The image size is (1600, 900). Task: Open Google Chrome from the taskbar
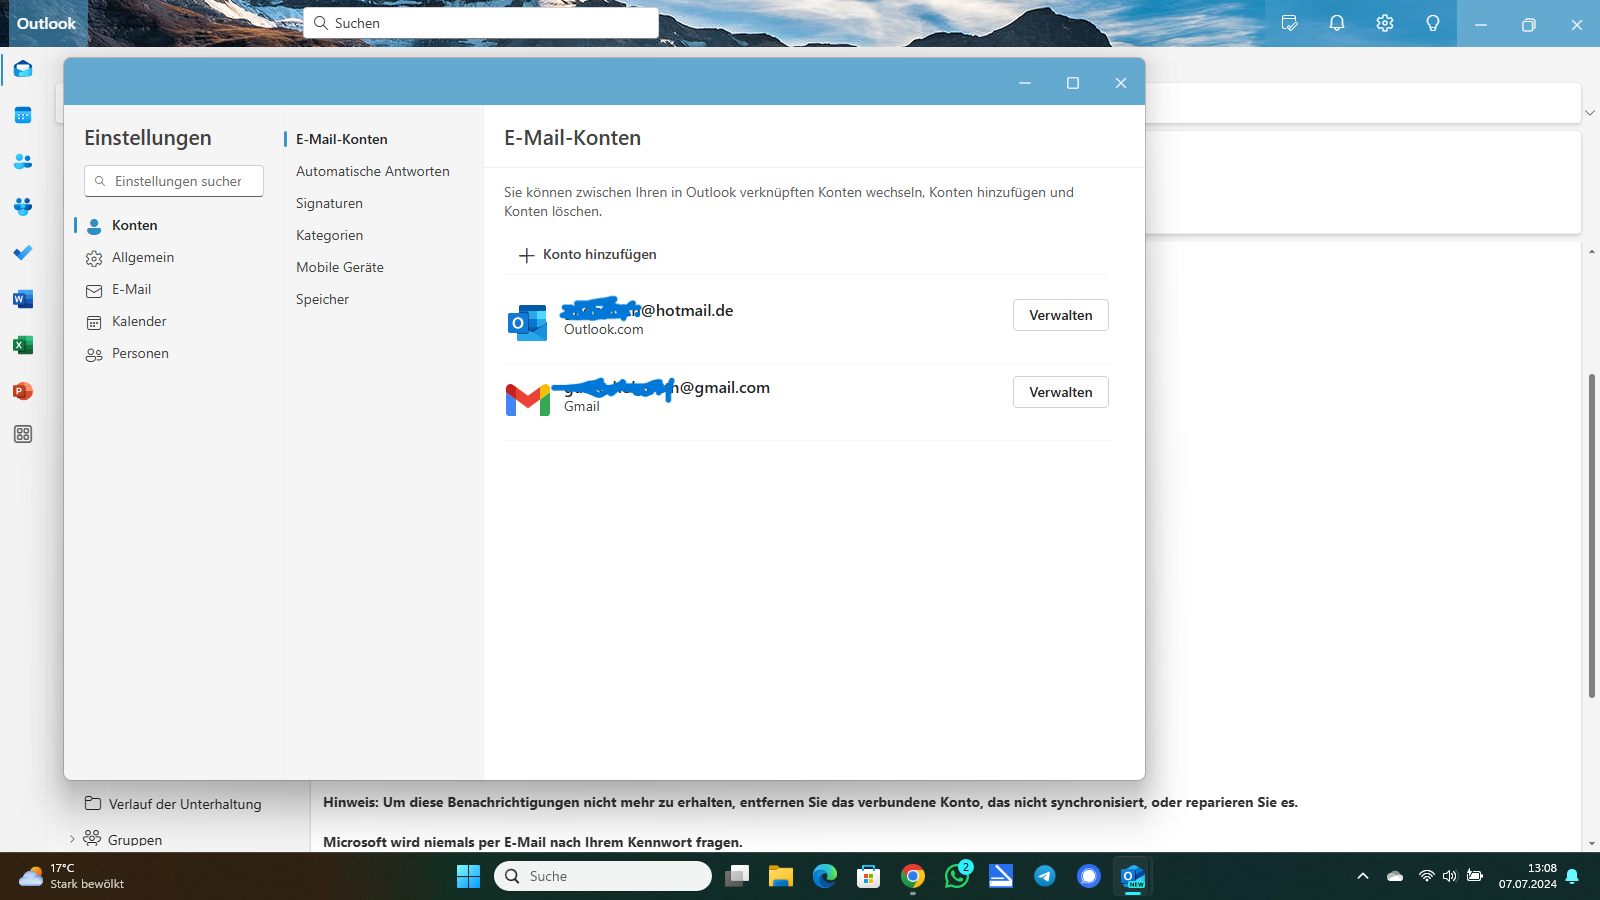coord(913,876)
